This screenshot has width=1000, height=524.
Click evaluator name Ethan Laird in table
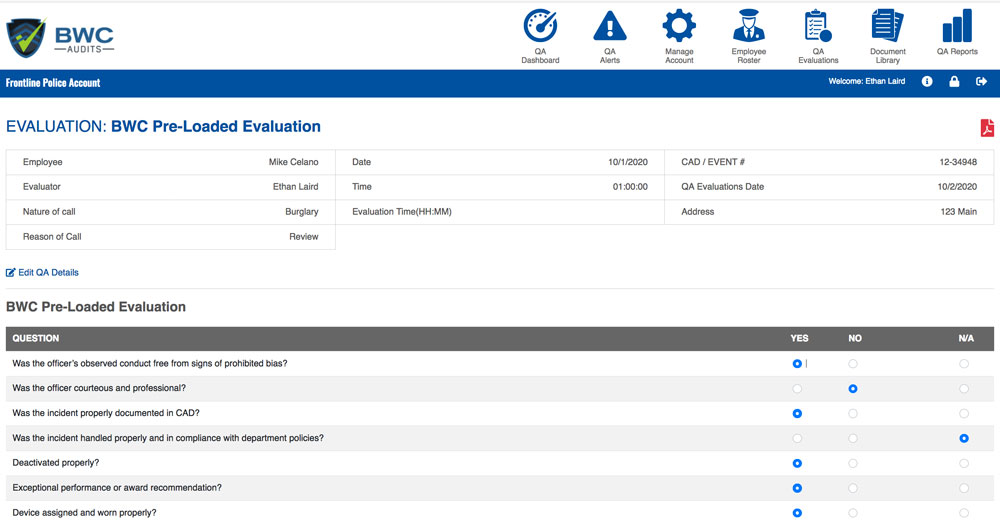point(295,187)
